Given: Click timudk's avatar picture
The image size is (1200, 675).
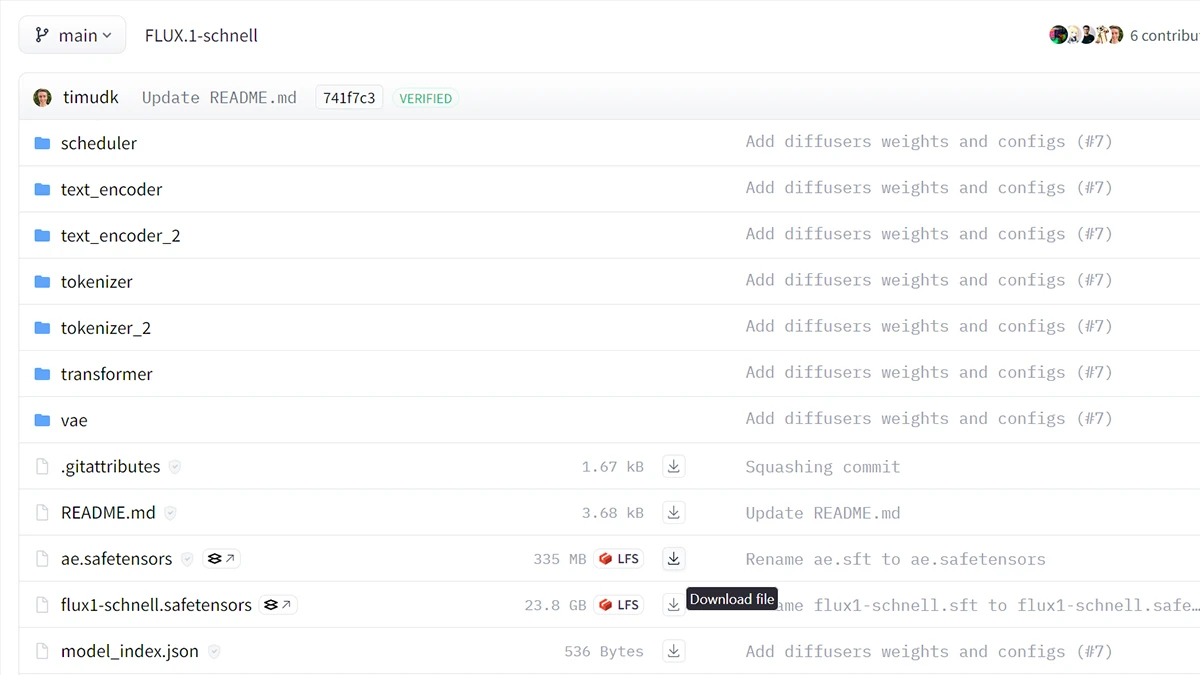Looking at the screenshot, I should pyautogui.click(x=42, y=97).
